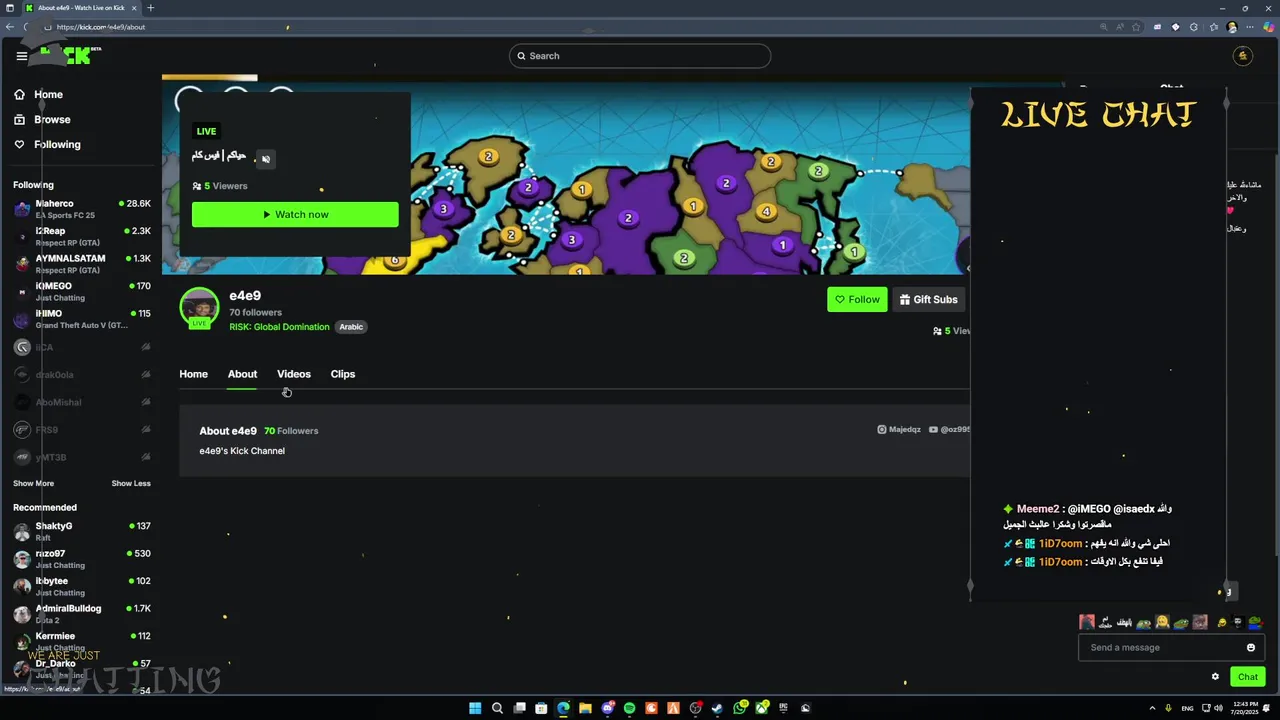Open i2Reap channel in Following list
Screen dimensions: 1280x720
[x=82, y=237]
